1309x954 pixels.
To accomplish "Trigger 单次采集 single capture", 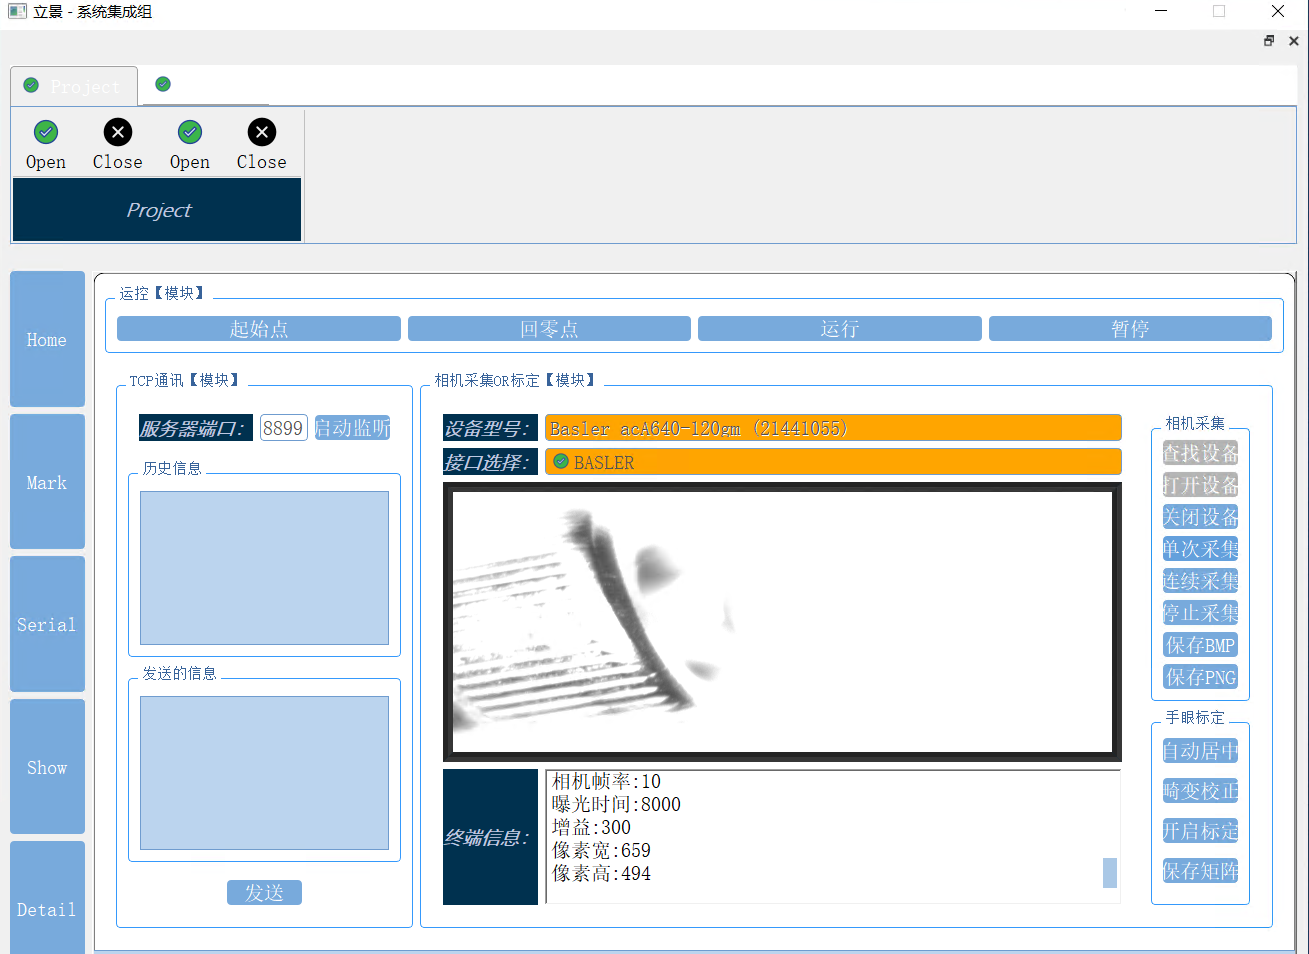I will point(1200,549).
